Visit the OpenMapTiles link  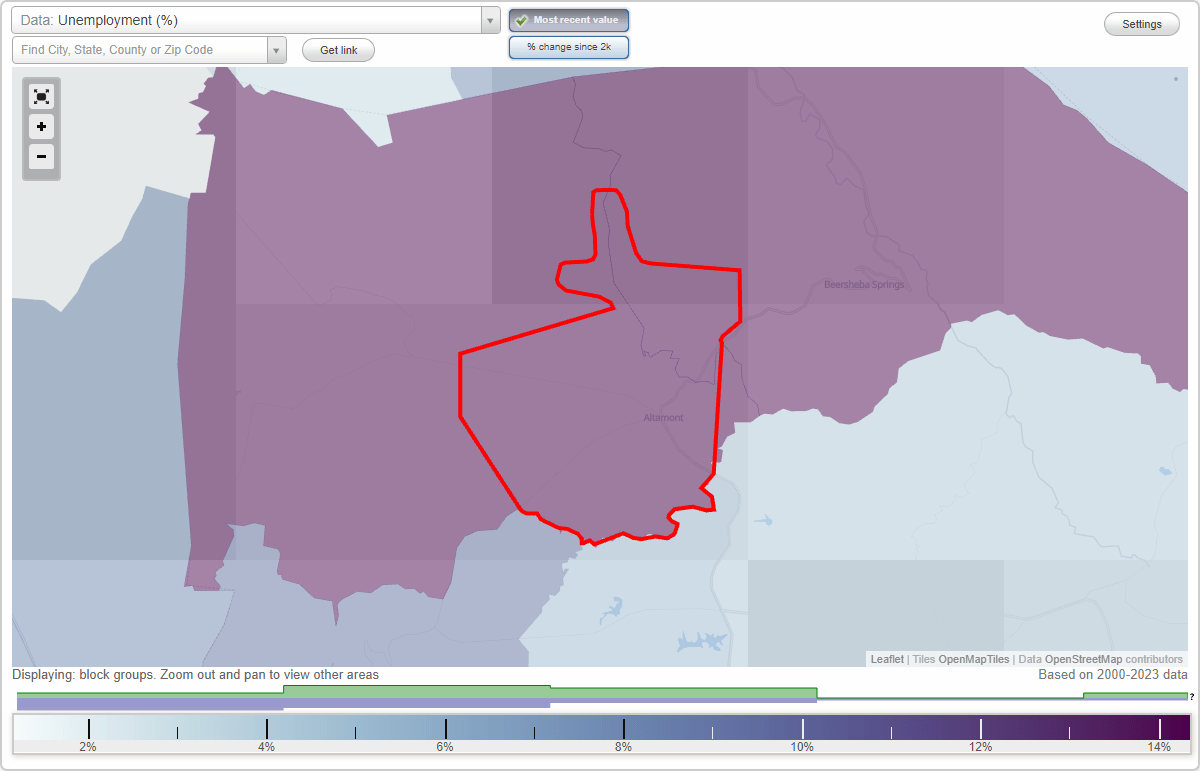click(x=974, y=659)
